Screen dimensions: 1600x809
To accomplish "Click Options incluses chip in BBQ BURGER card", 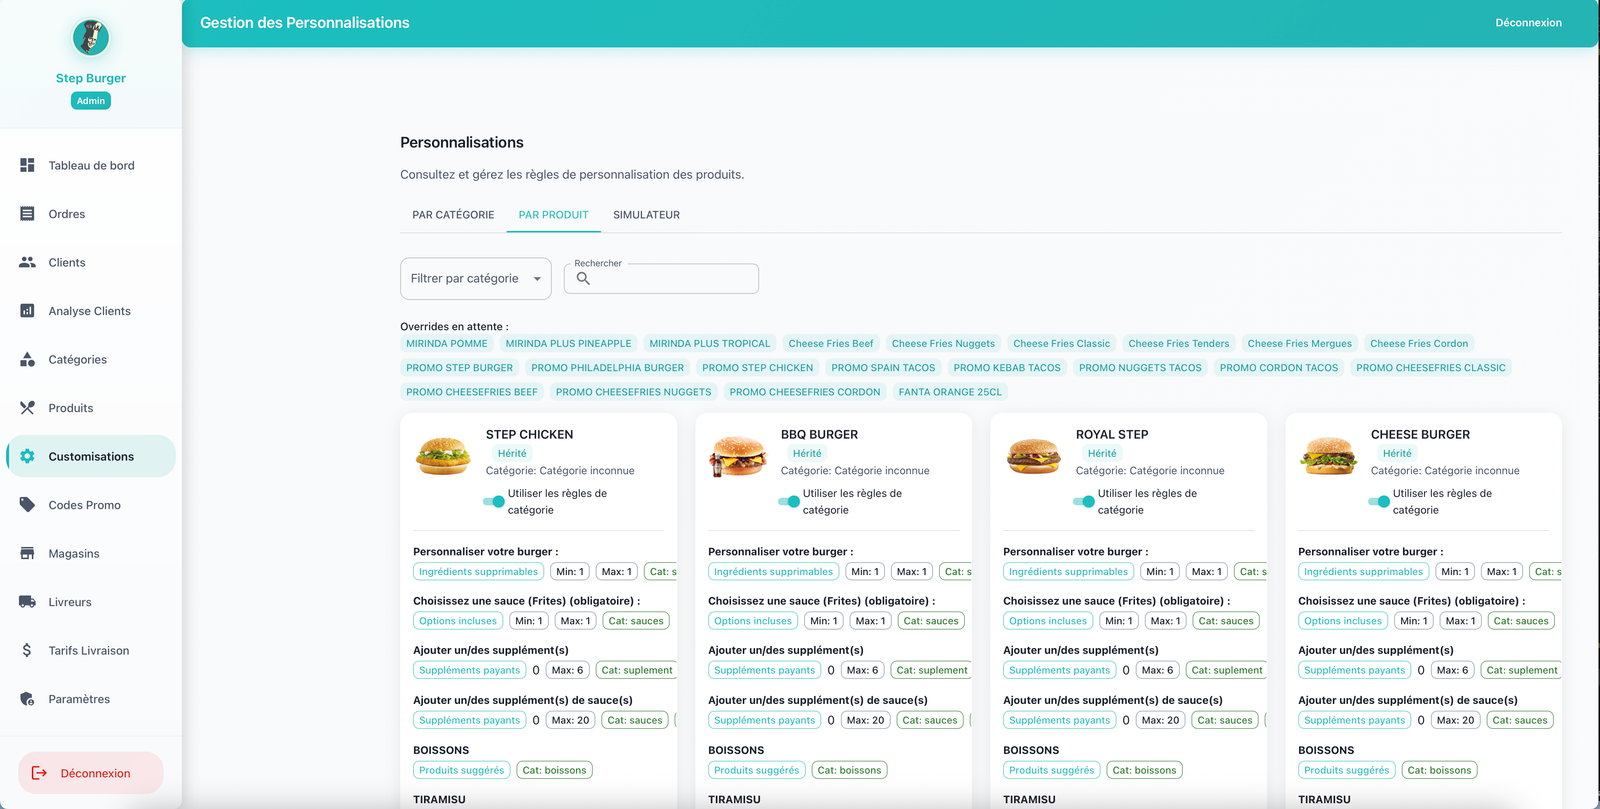I will 753,621.
